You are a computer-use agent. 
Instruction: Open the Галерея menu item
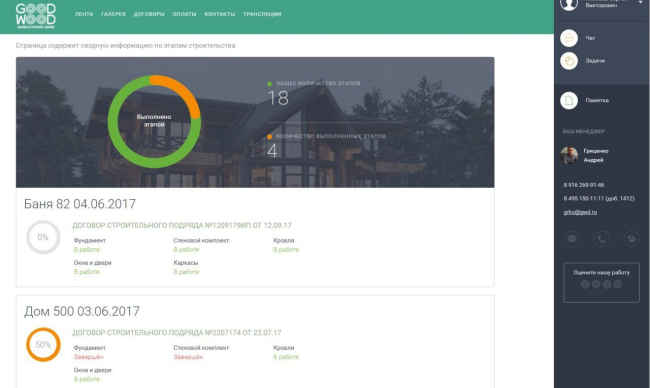[113, 14]
